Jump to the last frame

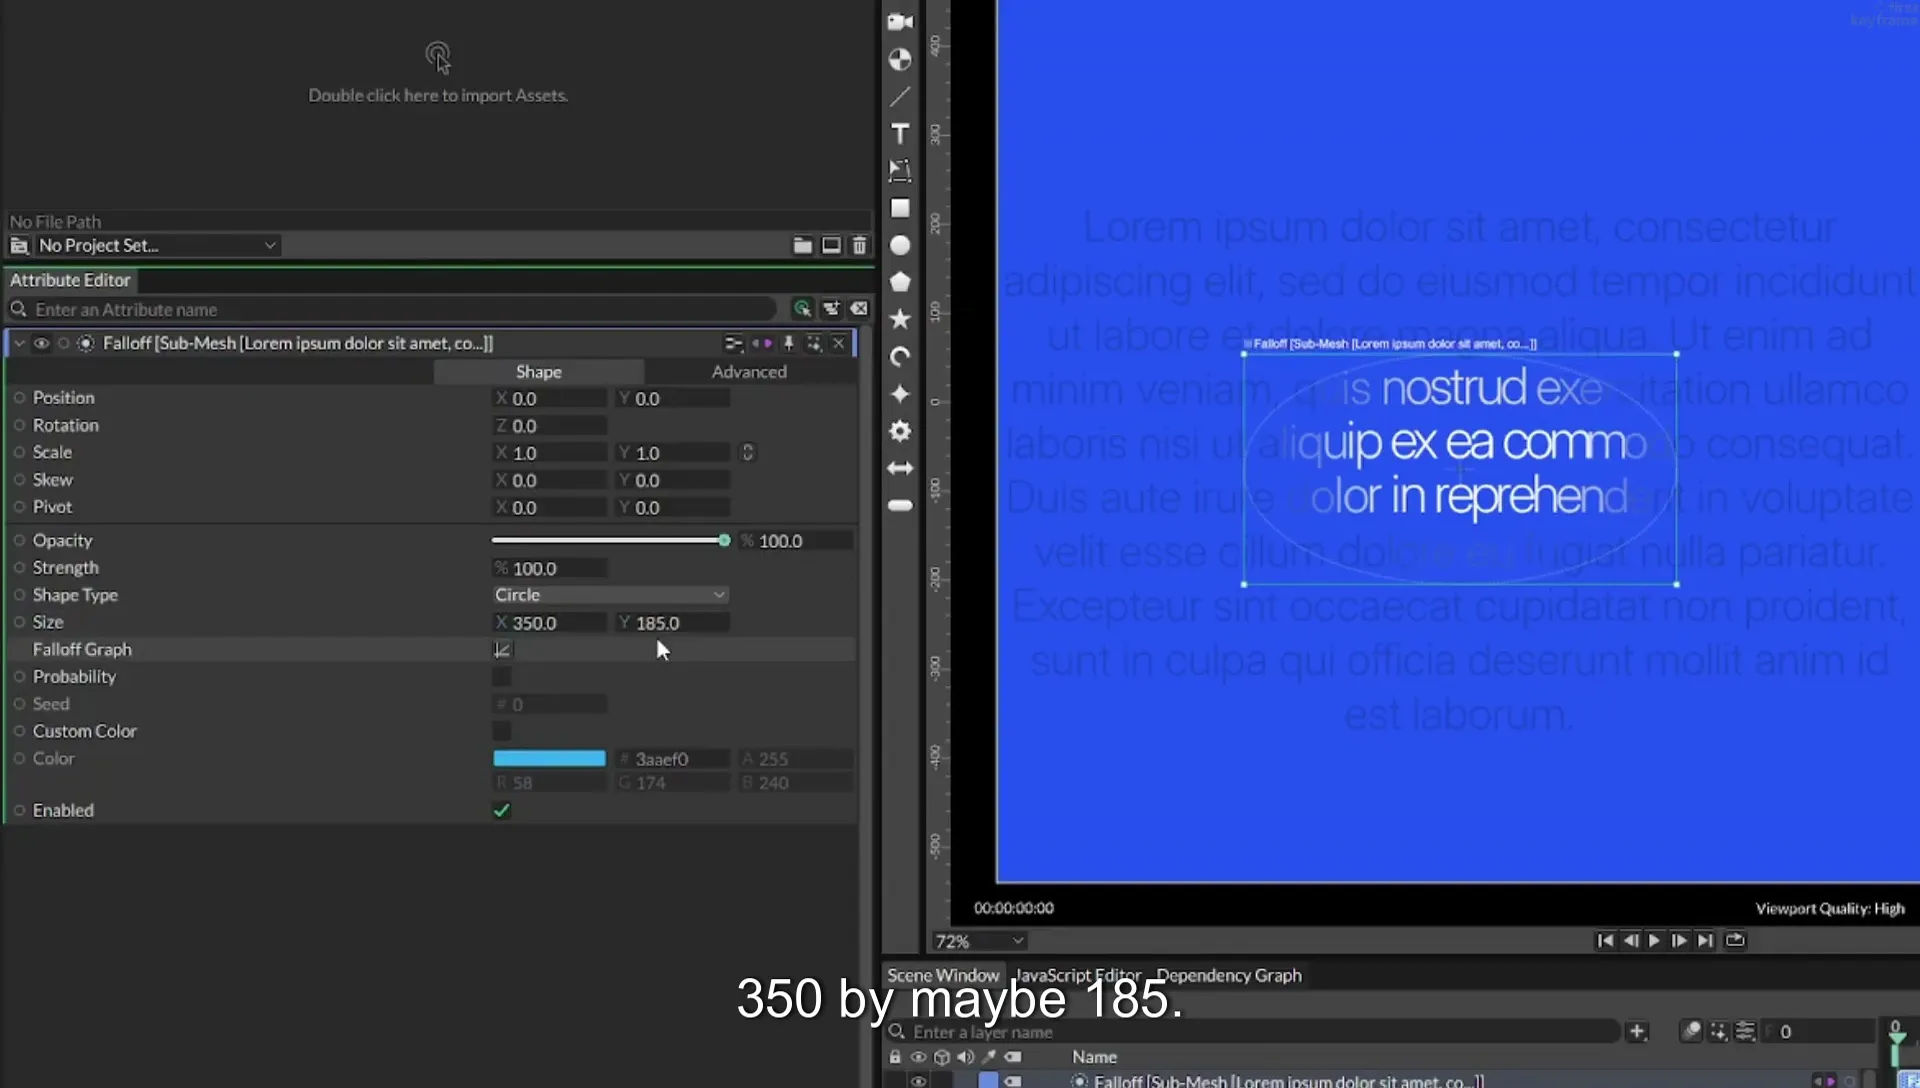tap(1706, 940)
